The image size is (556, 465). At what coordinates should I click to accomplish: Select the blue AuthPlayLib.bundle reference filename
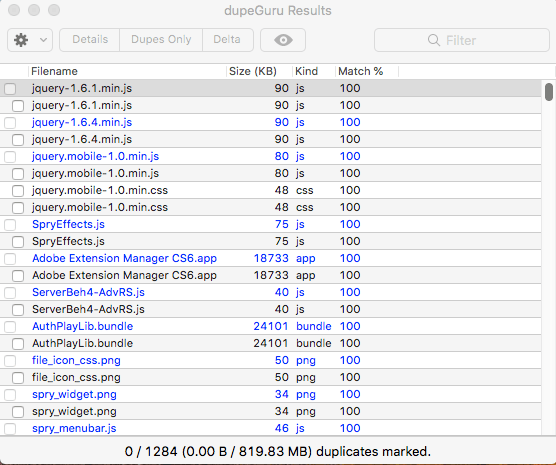(83, 326)
